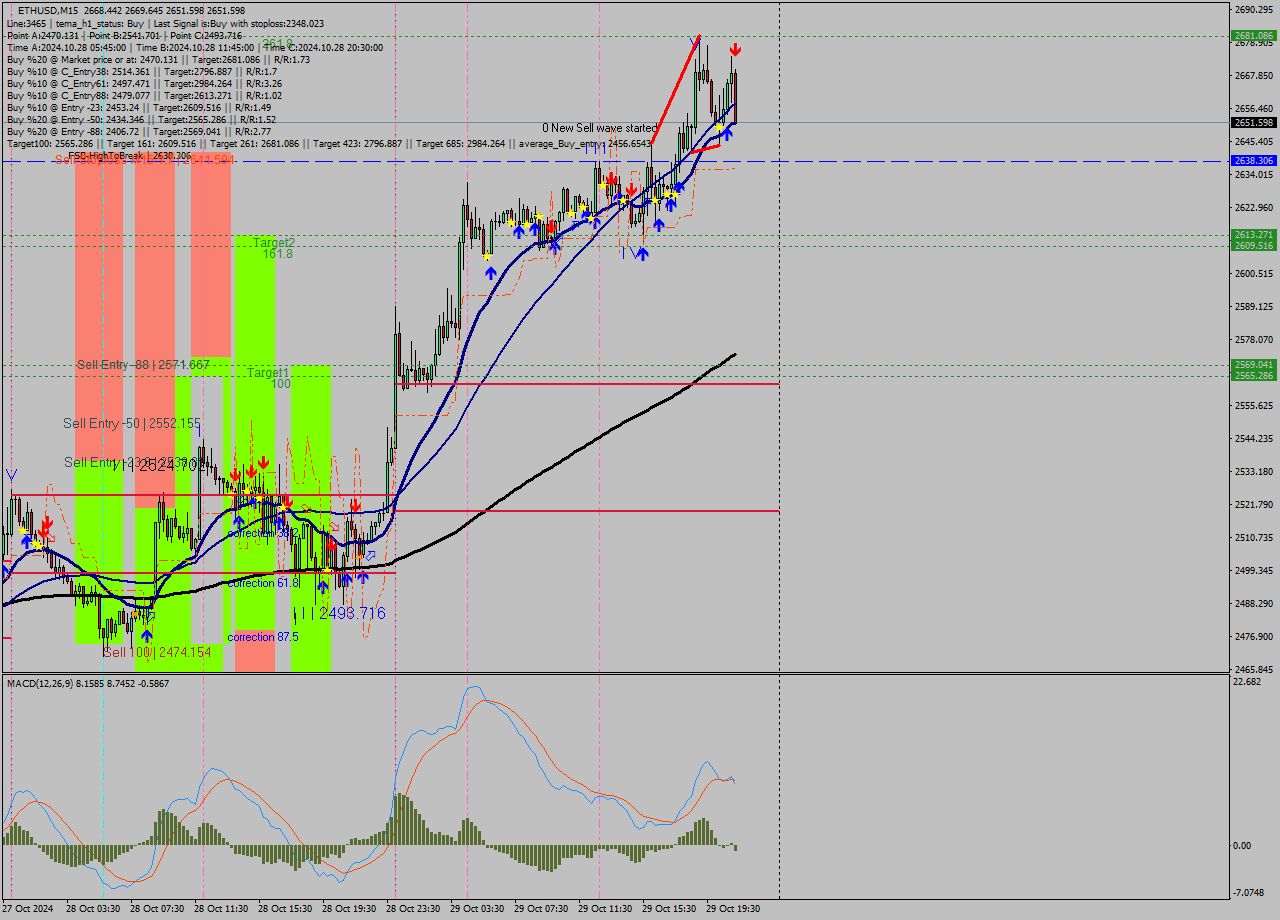Click the green 2681.086 price tag
Screen dimensions: 1280x920
(x=1253, y=36)
